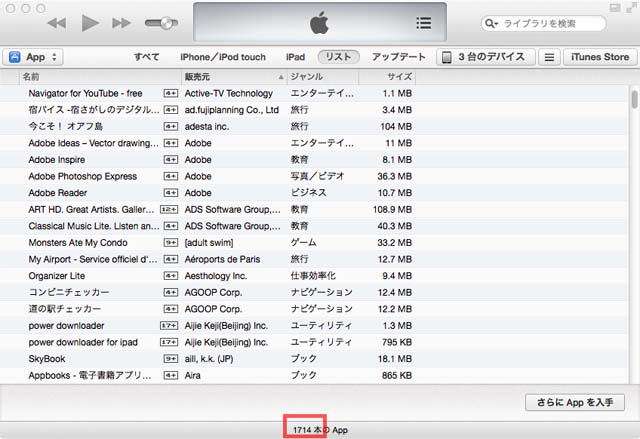Open search options magnifier dropdown
Viewport: 640px width, 439px height.
[x=491, y=24]
